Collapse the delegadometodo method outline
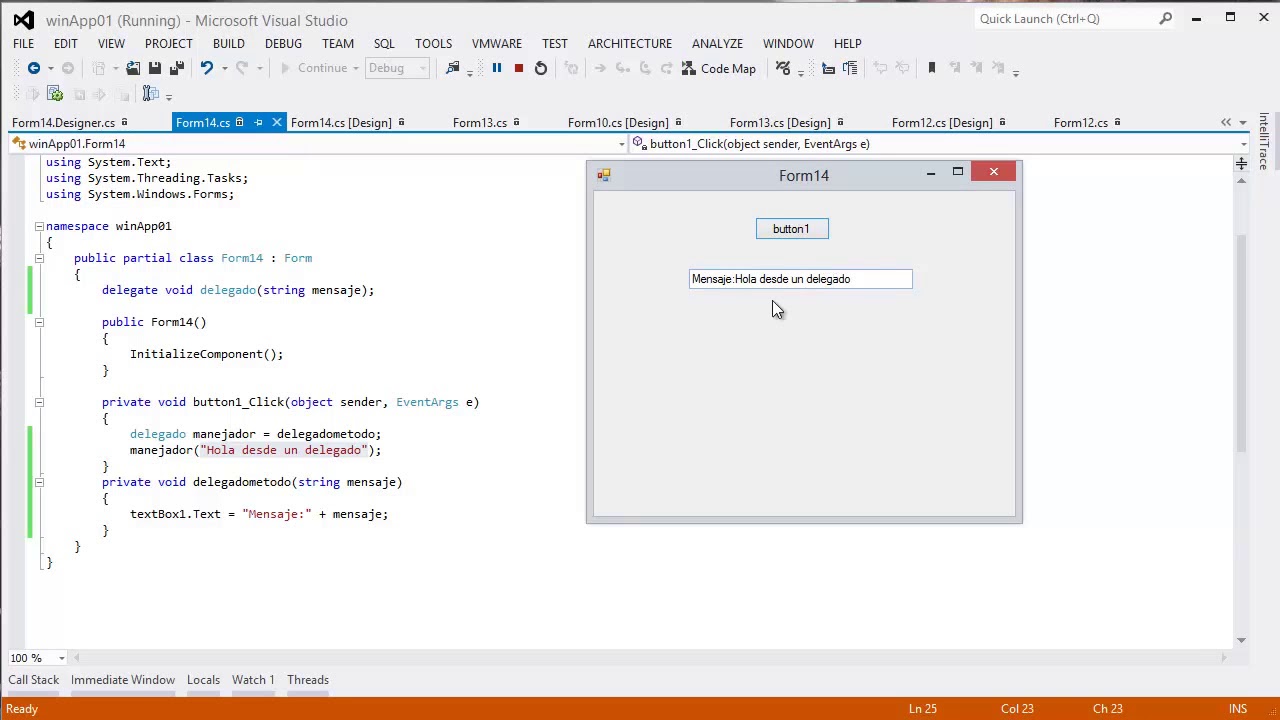The width and height of the screenshot is (1280, 720). tap(39, 482)
